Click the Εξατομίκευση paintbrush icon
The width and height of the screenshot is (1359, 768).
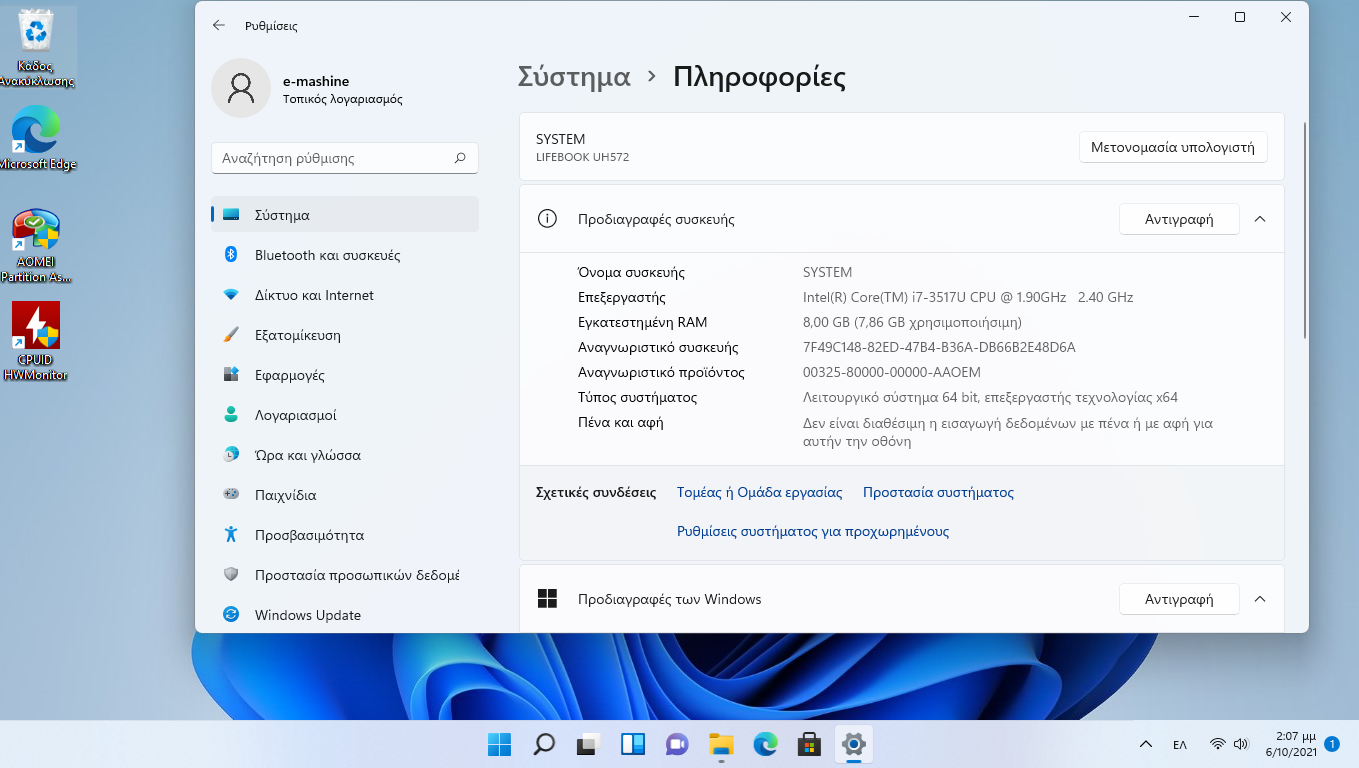231,335
